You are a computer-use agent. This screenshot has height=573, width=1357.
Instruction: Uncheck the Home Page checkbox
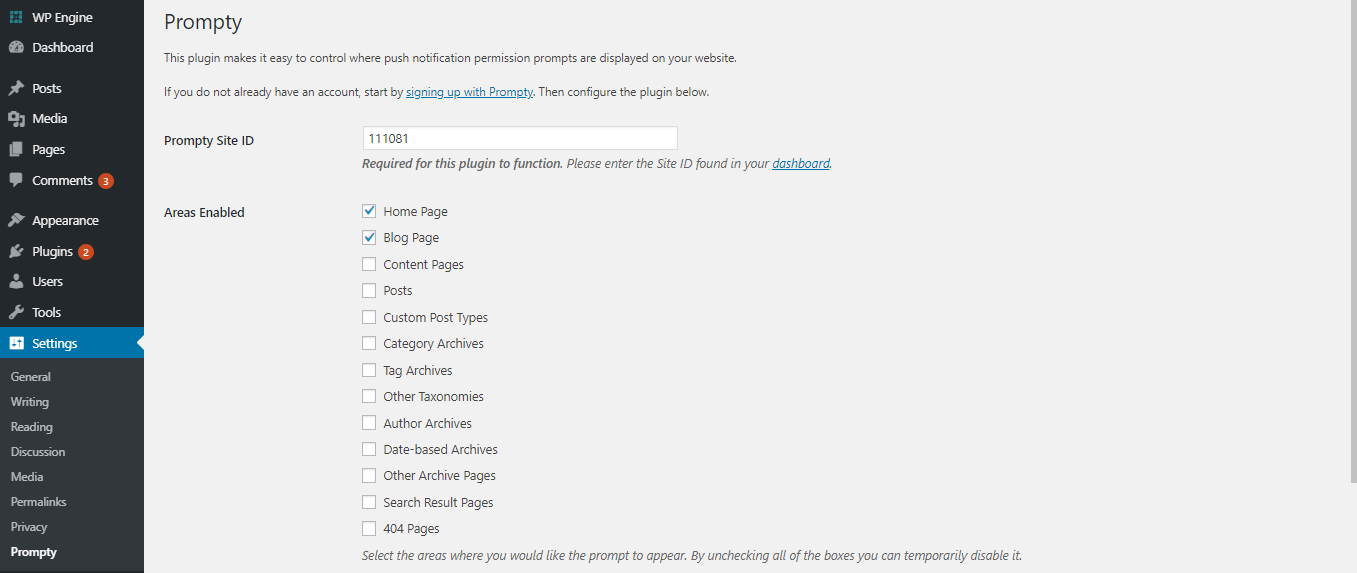click(x=369, y=211)
